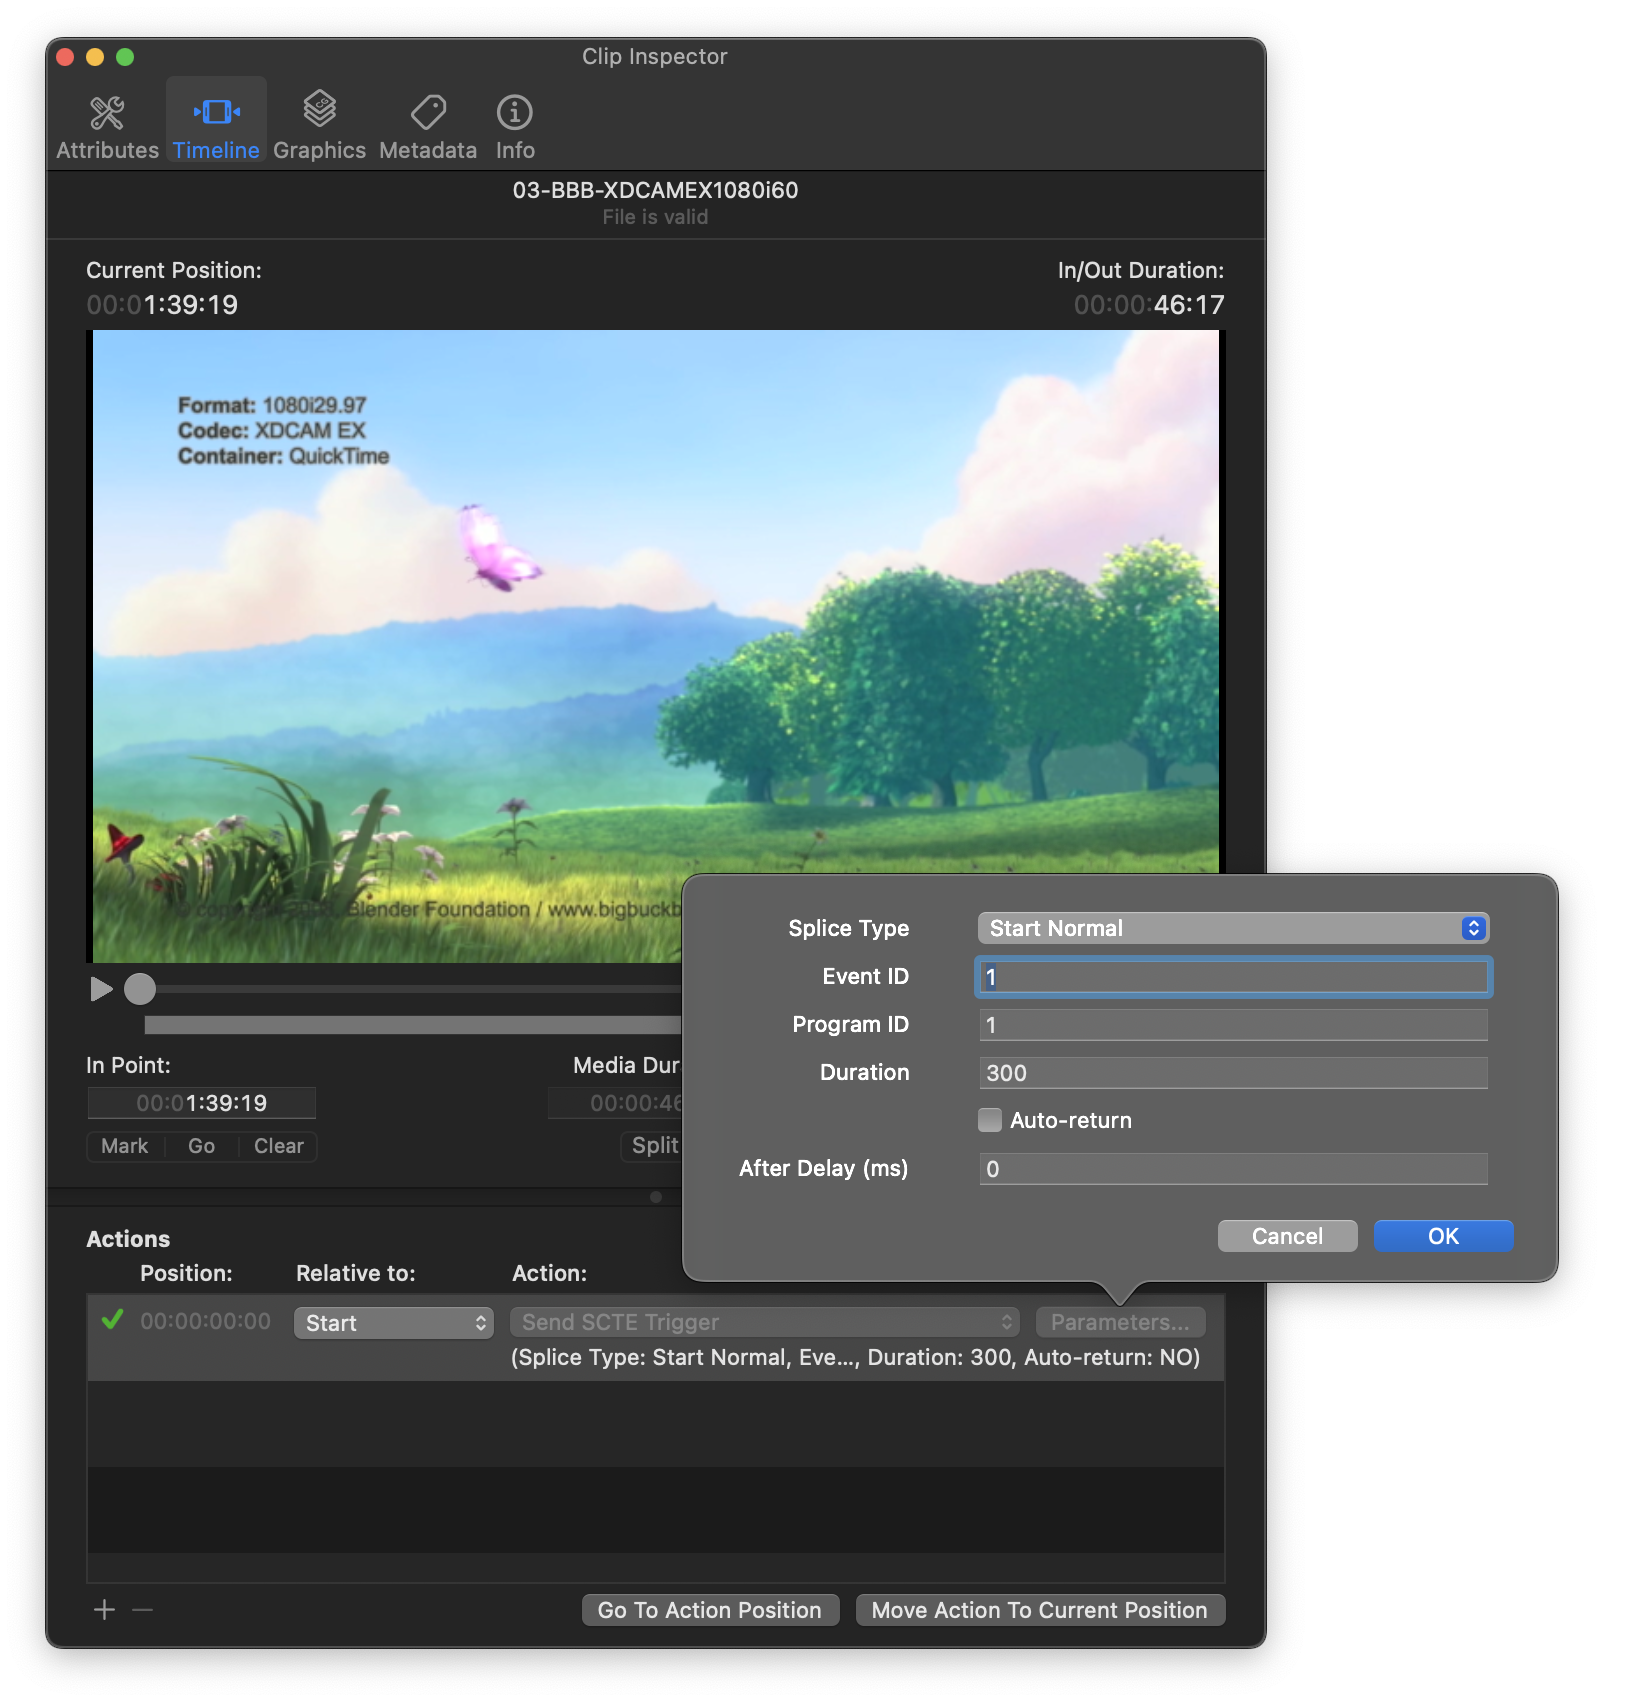Click Move Action To Current Position

(1040, 1610)
